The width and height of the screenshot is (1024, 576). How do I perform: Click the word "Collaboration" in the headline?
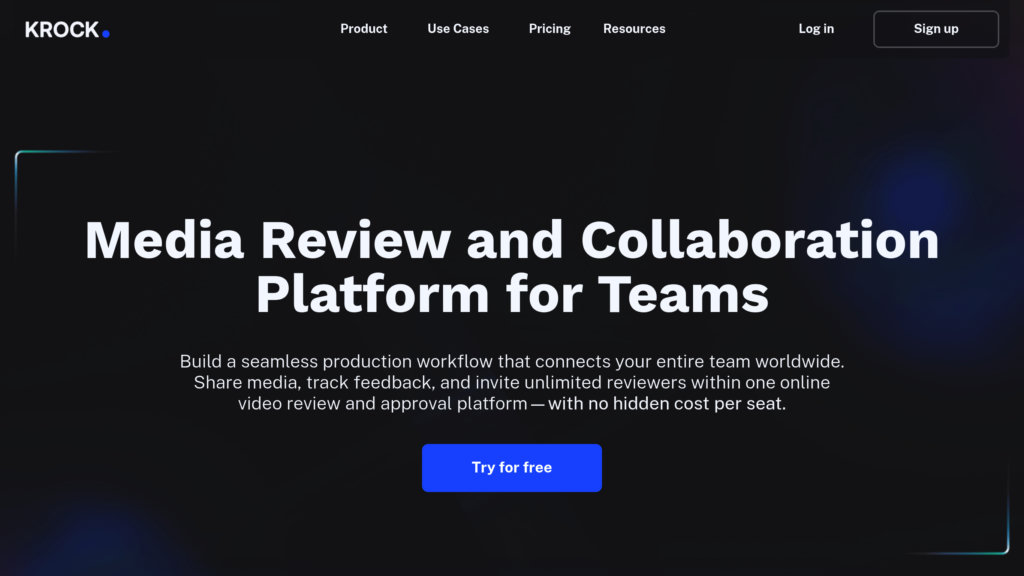click(x=760, y=241)
